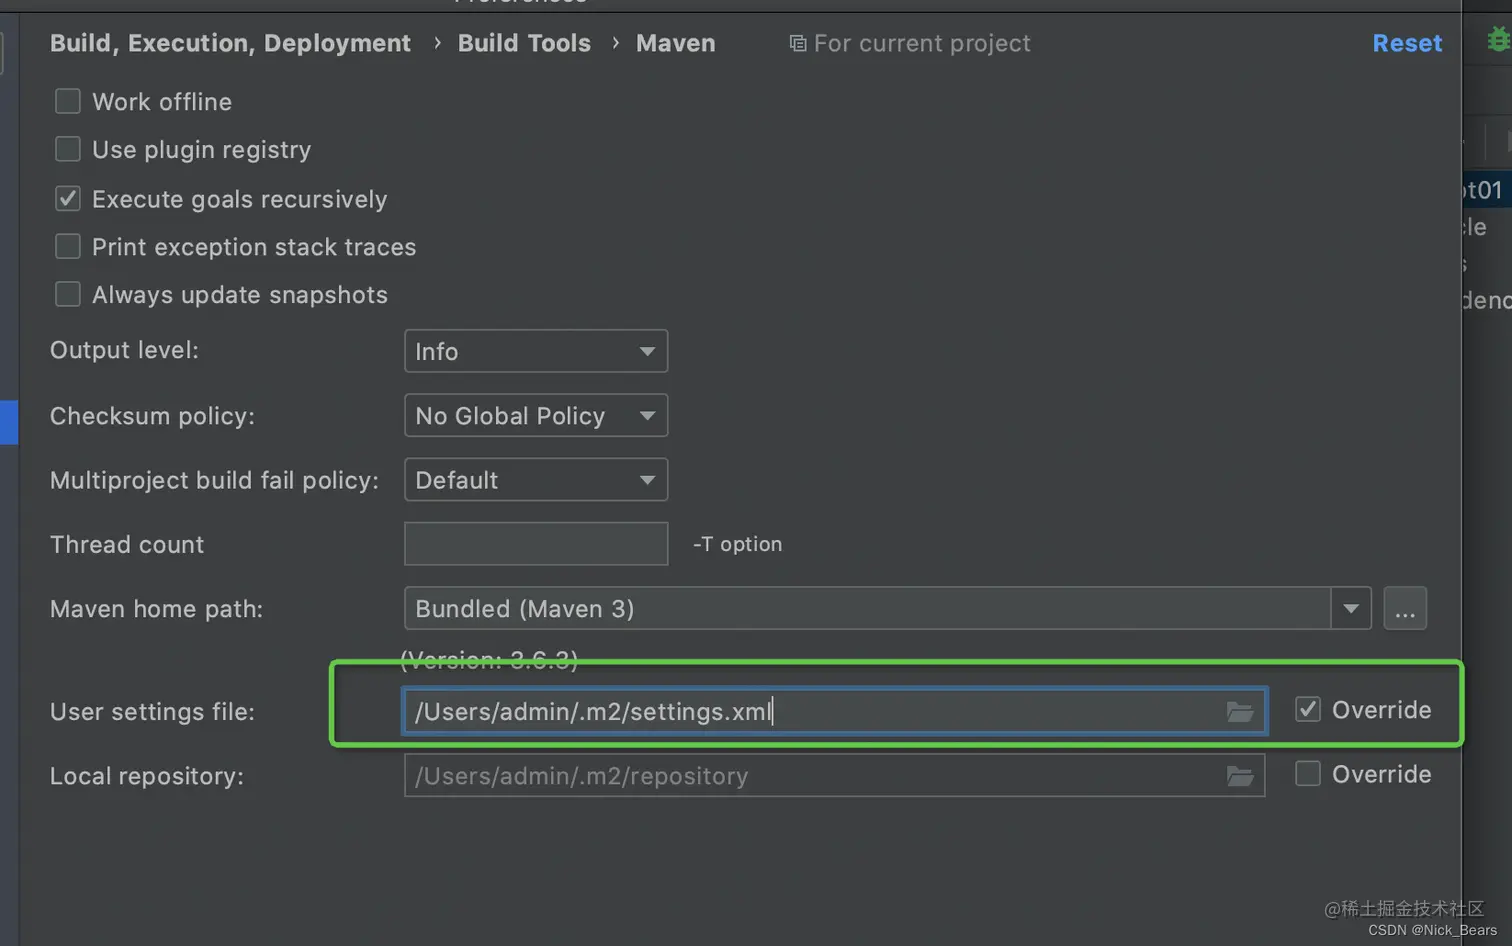Enable Use plugin registry checkbox

click(x=68, y=149)
